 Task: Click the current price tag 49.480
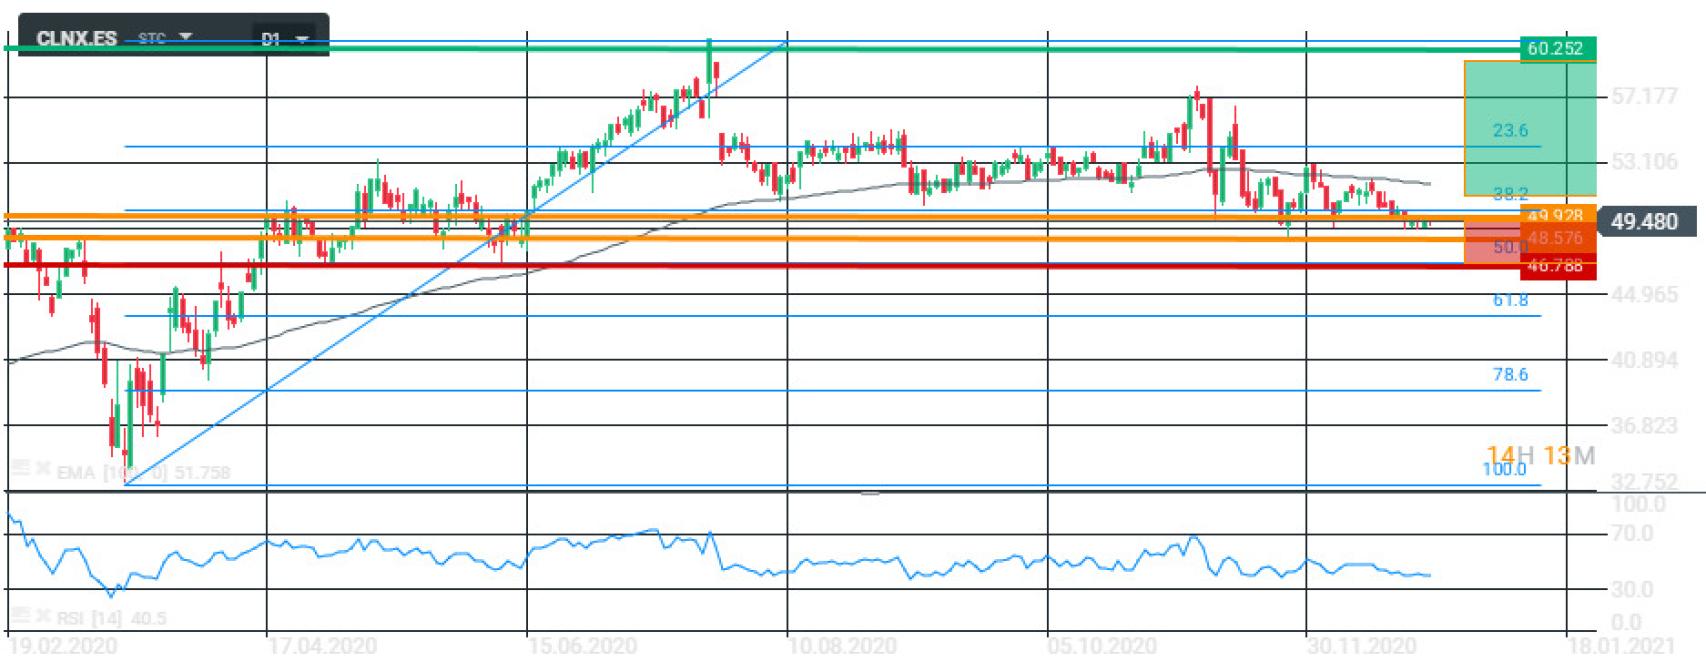[1645, 221]
